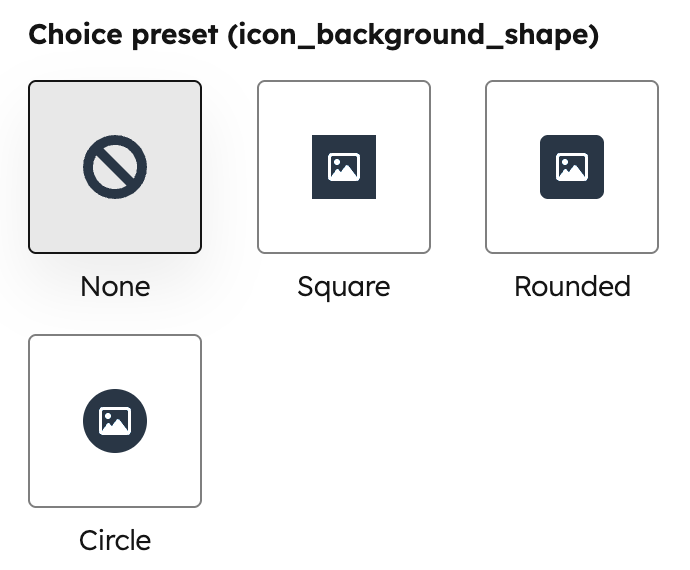Screen dimensions: 690x570
Task: Click the dark square image icon
Action: pos(344,167)
